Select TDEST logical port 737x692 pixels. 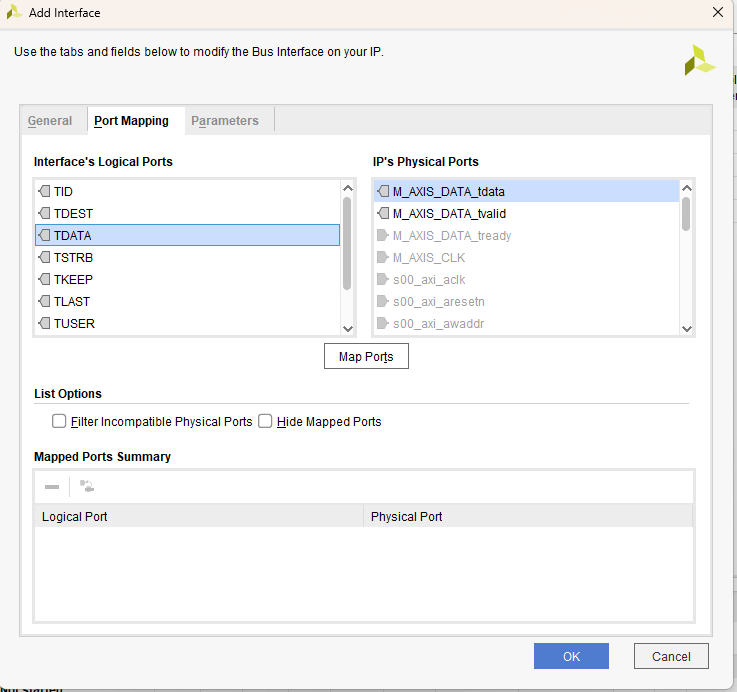coord(188,213)
